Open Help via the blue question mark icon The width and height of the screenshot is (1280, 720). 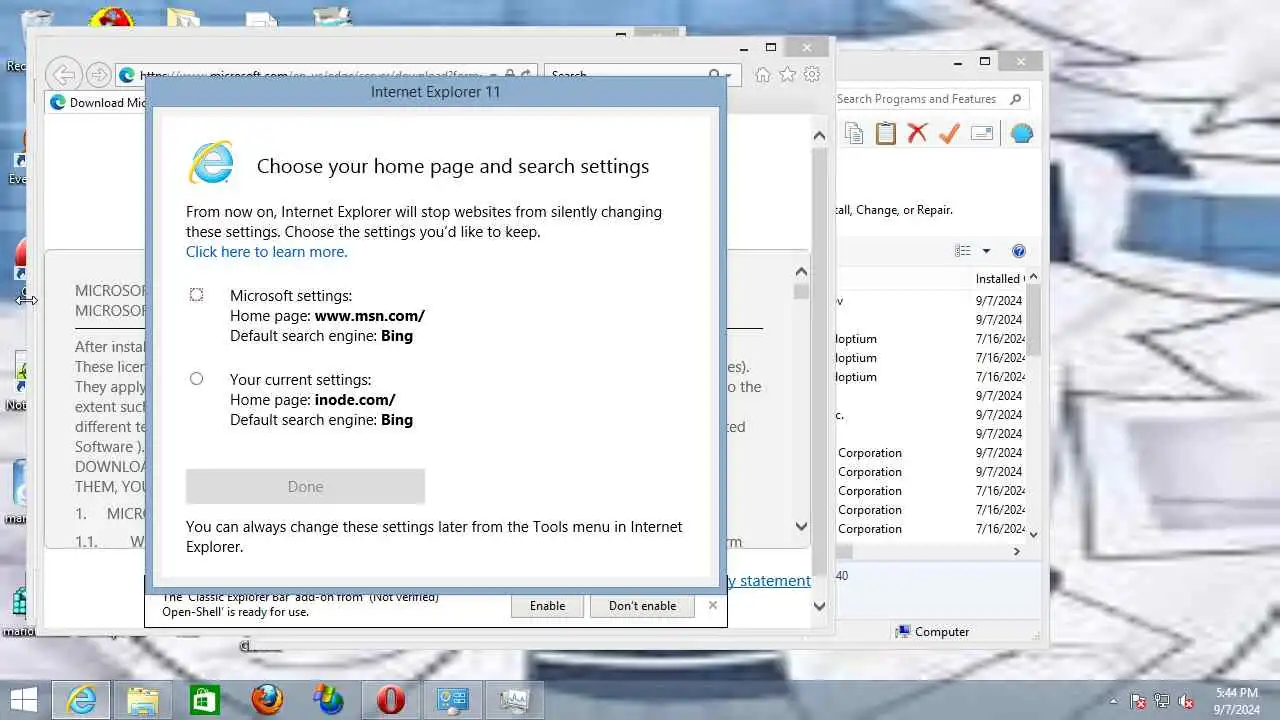1019,251
